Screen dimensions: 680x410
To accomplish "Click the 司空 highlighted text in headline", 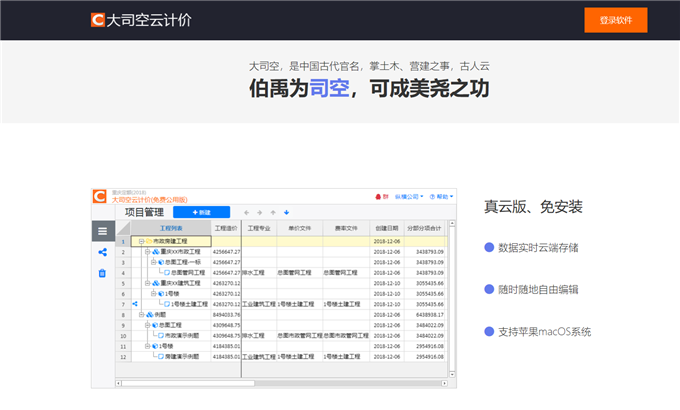I will click(x=331, y=88).
